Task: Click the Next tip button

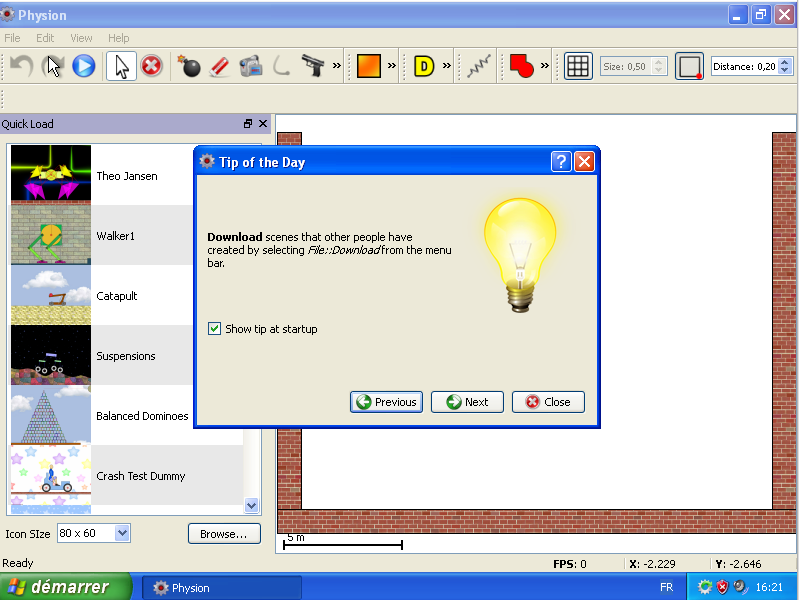Action: tap(468, 402)
